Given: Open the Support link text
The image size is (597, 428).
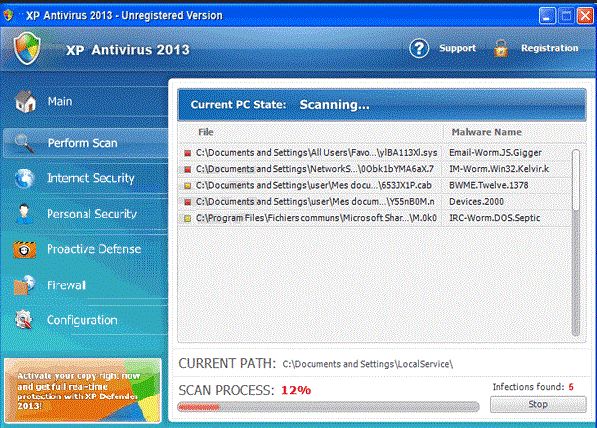Looking at the screenshot, I should (457, 48).
